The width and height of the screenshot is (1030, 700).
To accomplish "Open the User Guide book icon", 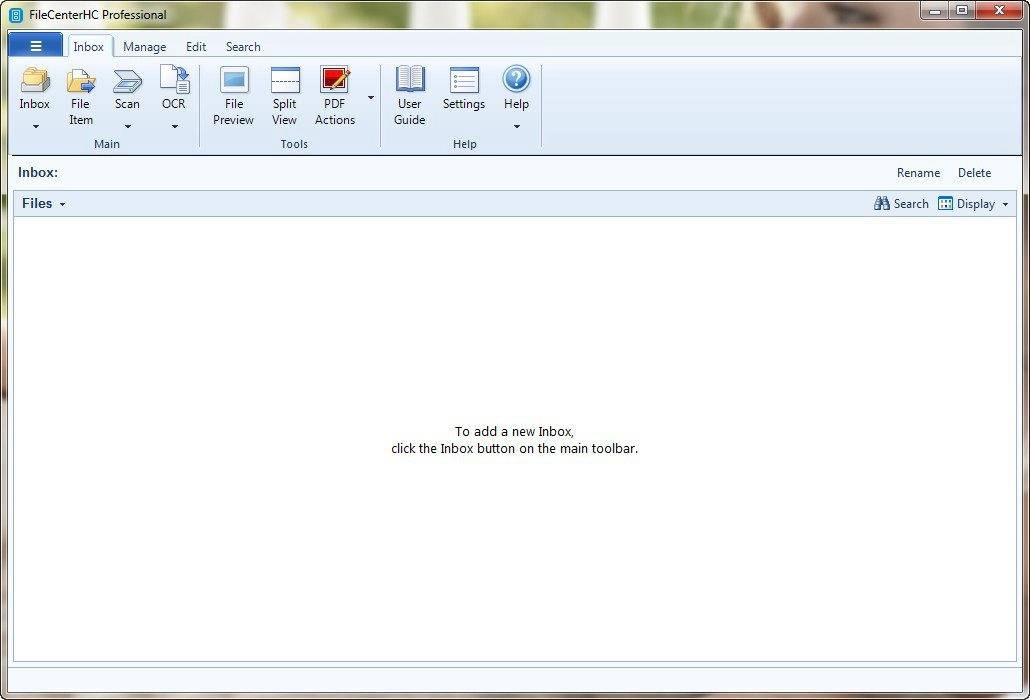I will (410, 79).
